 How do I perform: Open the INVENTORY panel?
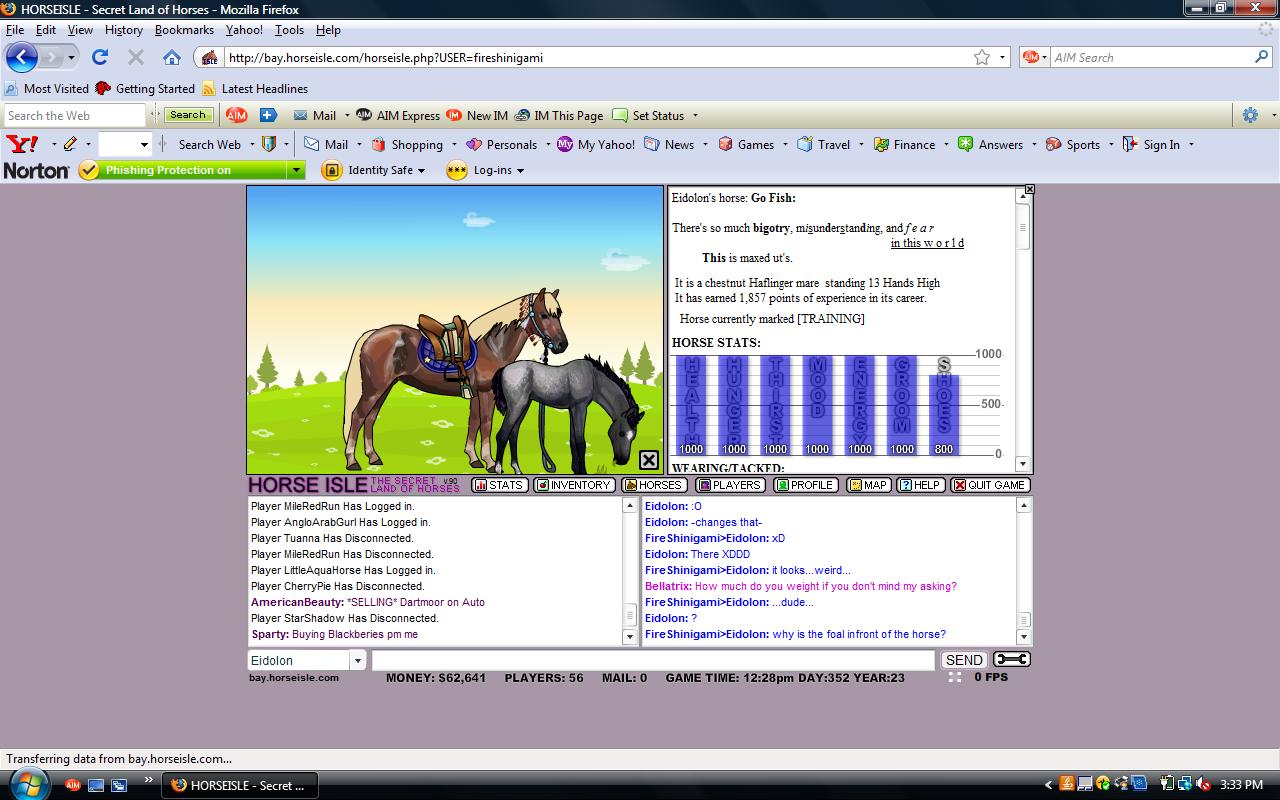(x=573, y=485)
